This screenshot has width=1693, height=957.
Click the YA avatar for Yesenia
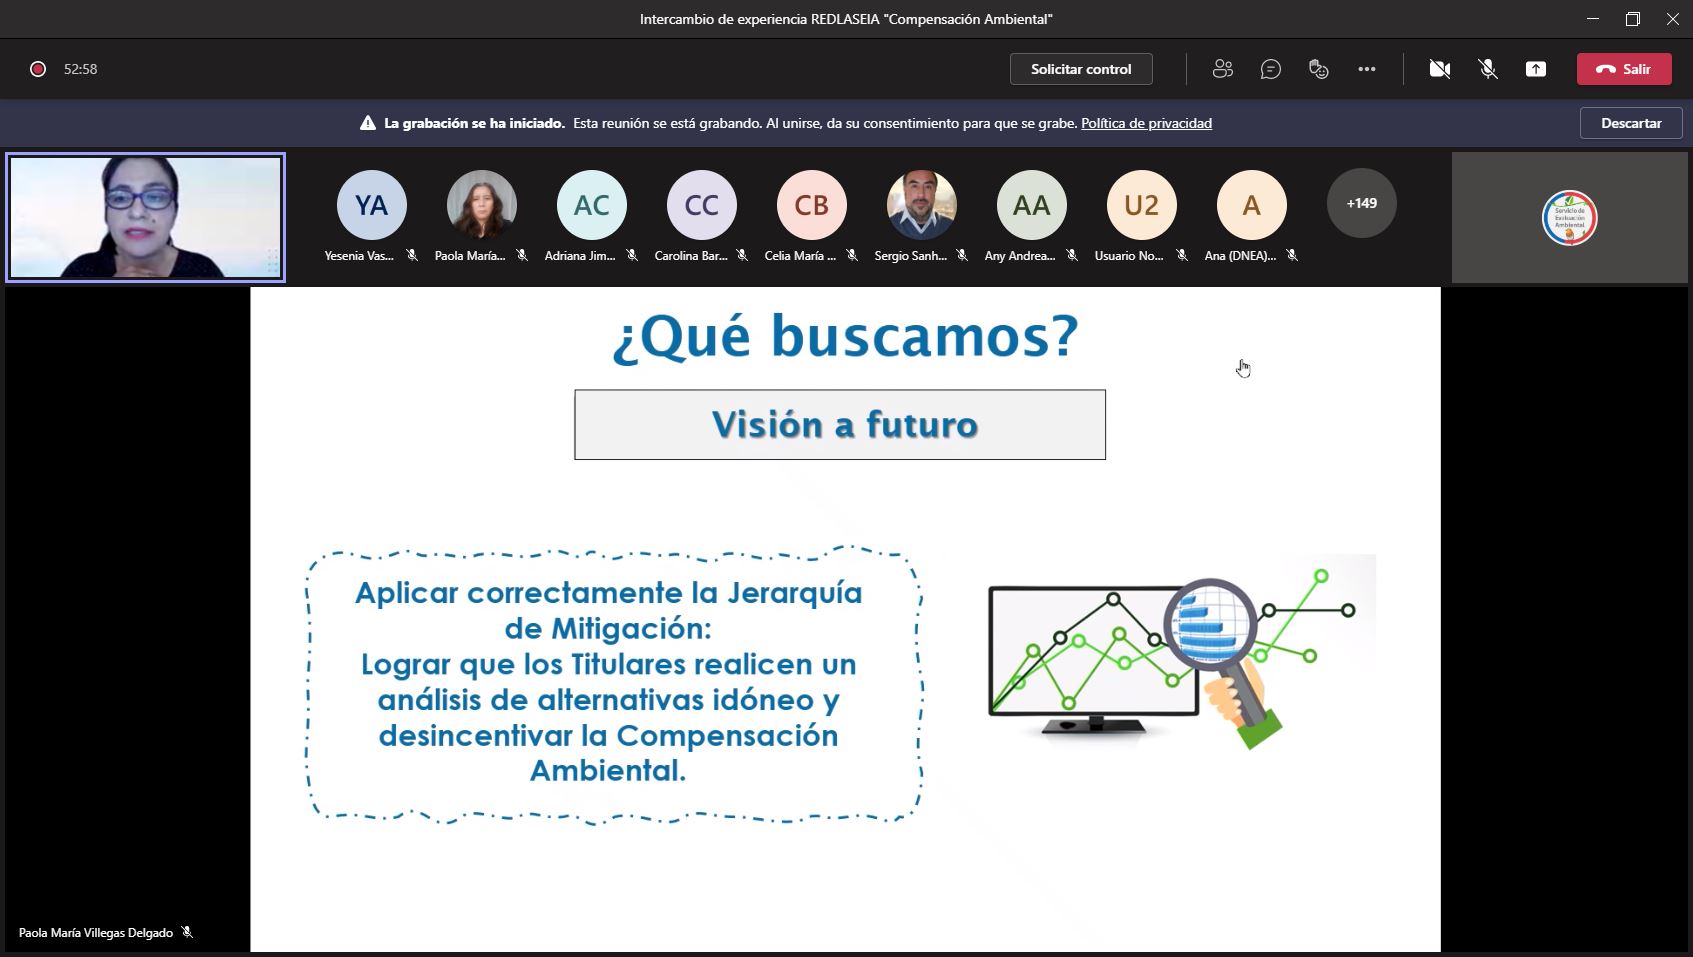(371, 205)
